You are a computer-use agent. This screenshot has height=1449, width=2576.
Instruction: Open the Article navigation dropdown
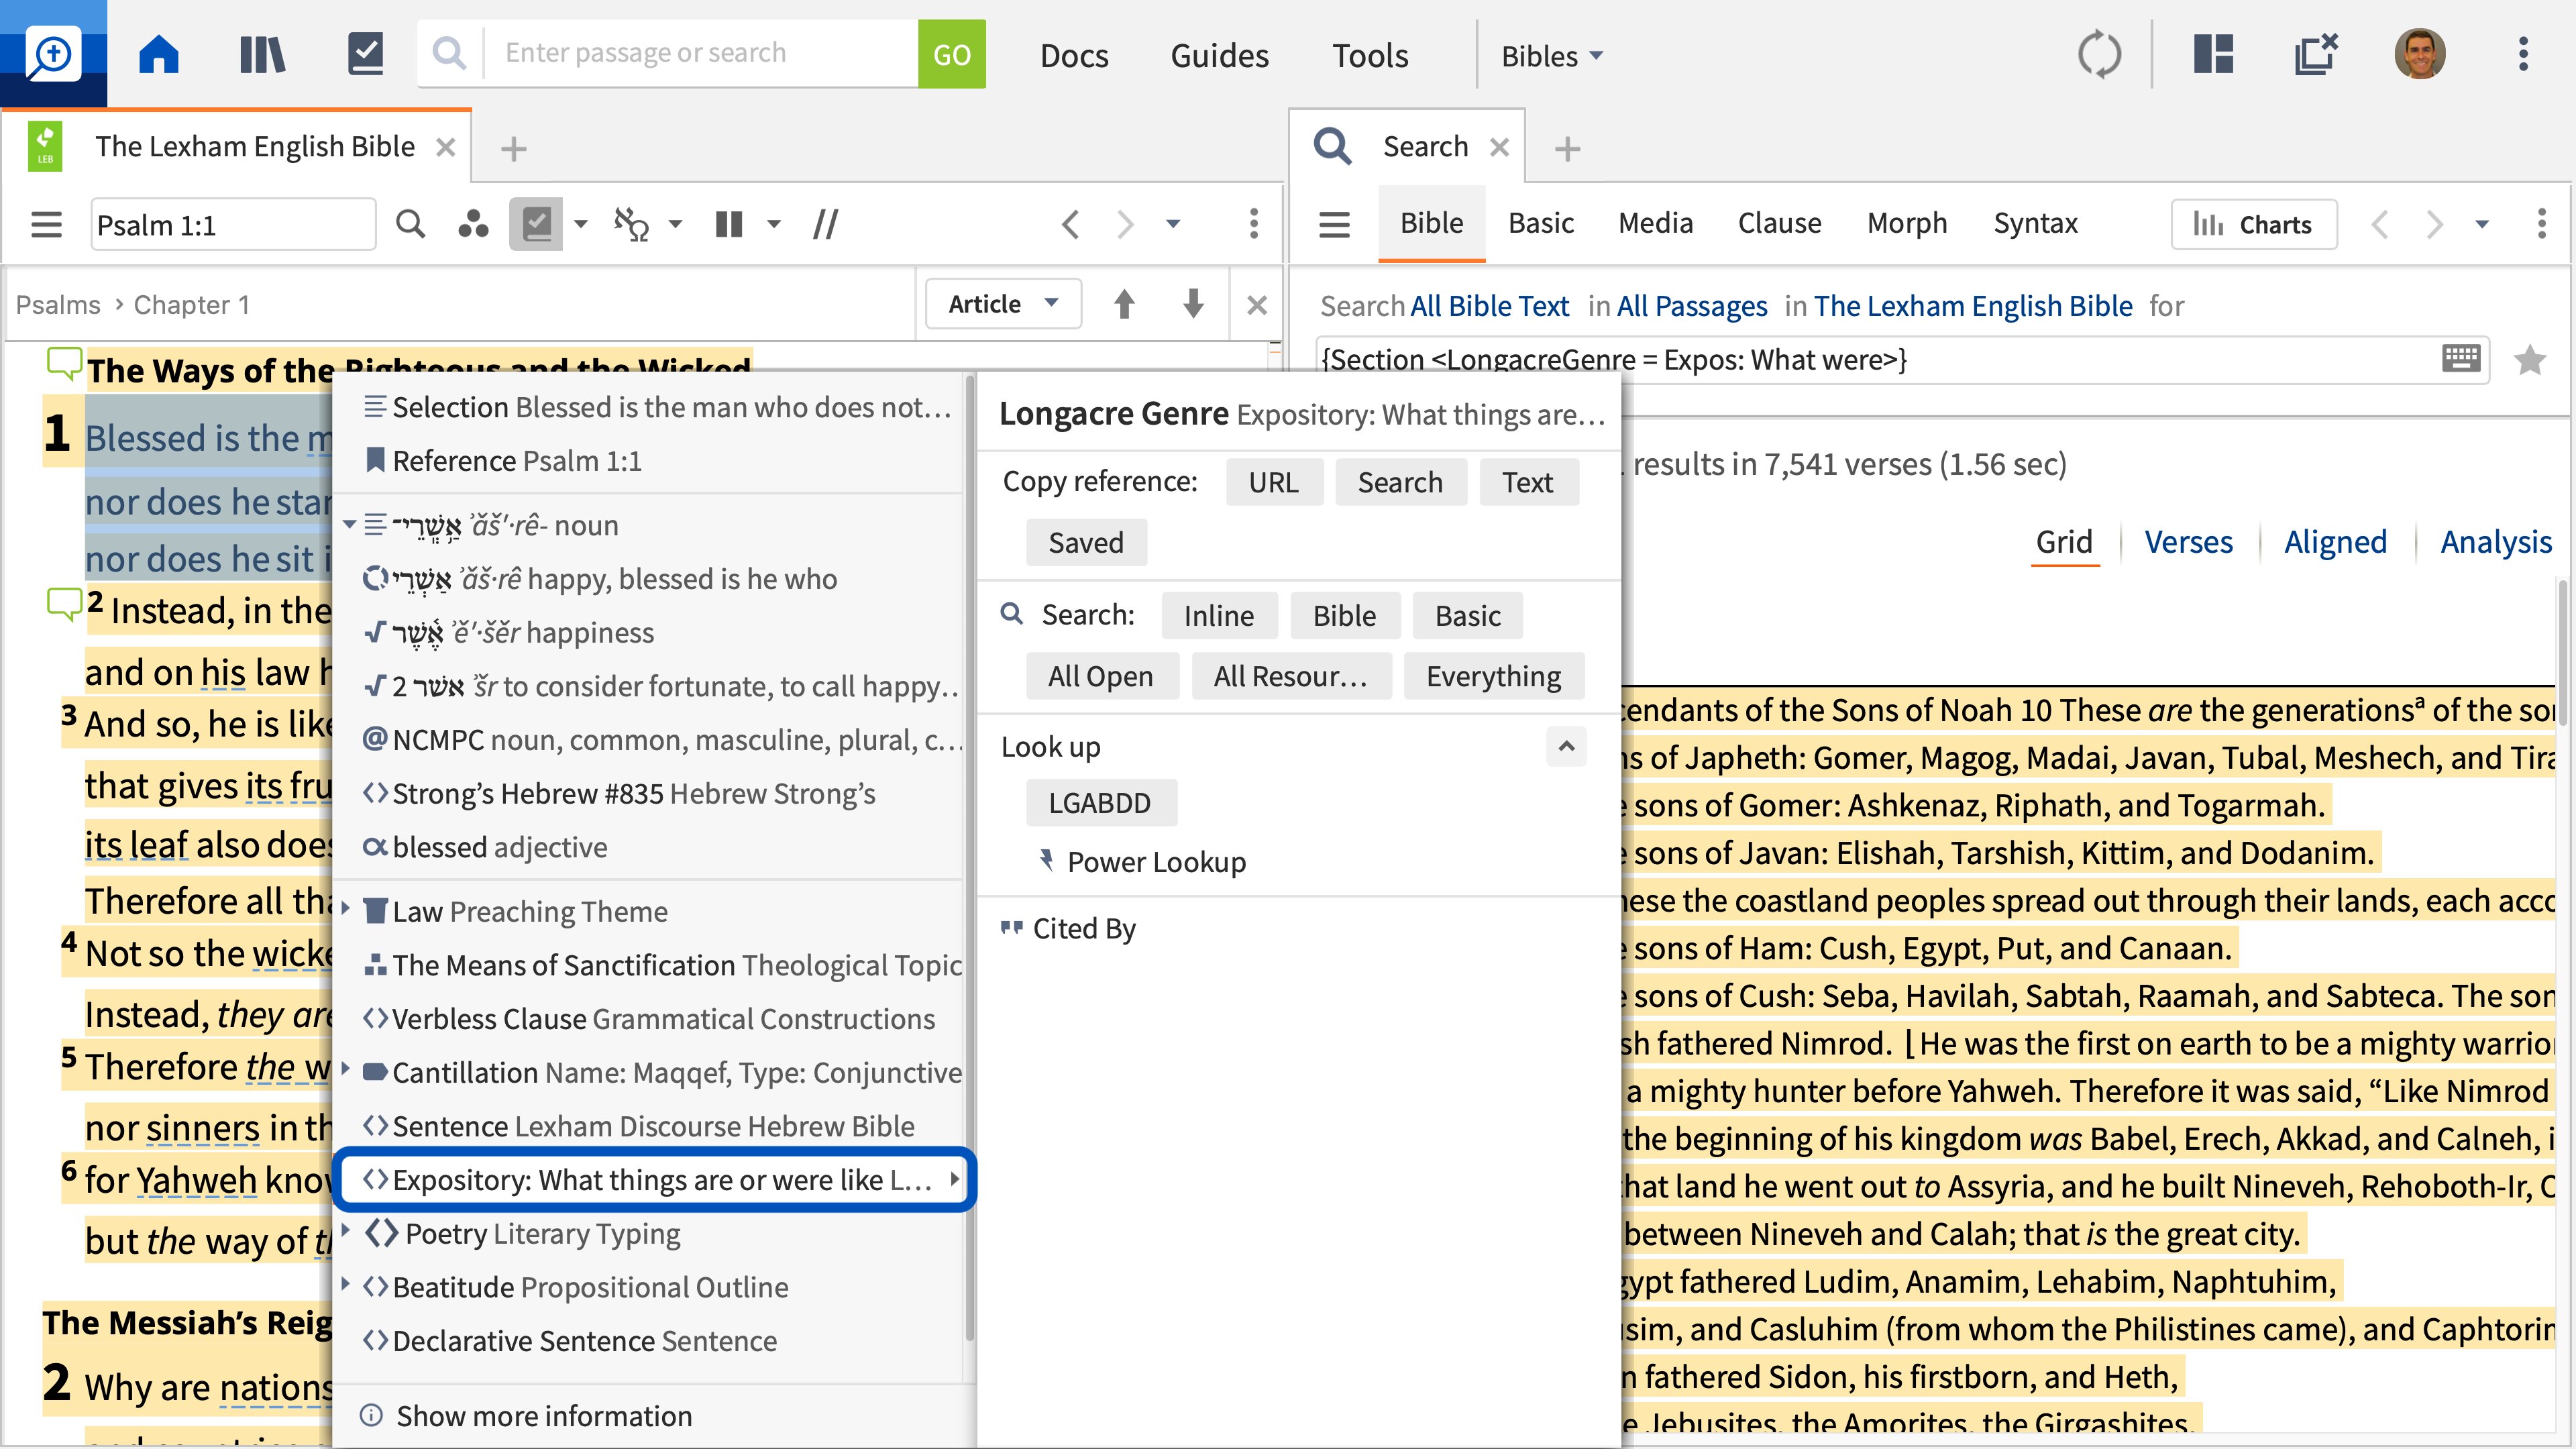coord(1003,304)
